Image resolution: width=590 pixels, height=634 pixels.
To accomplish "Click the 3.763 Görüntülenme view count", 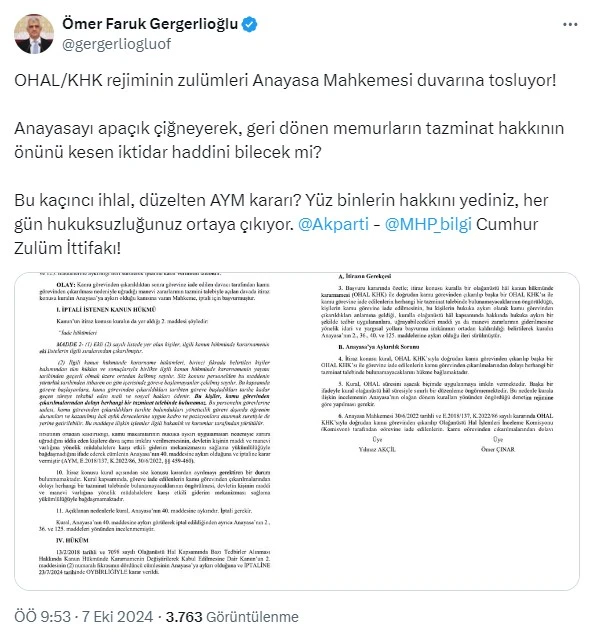I will 232,617.
